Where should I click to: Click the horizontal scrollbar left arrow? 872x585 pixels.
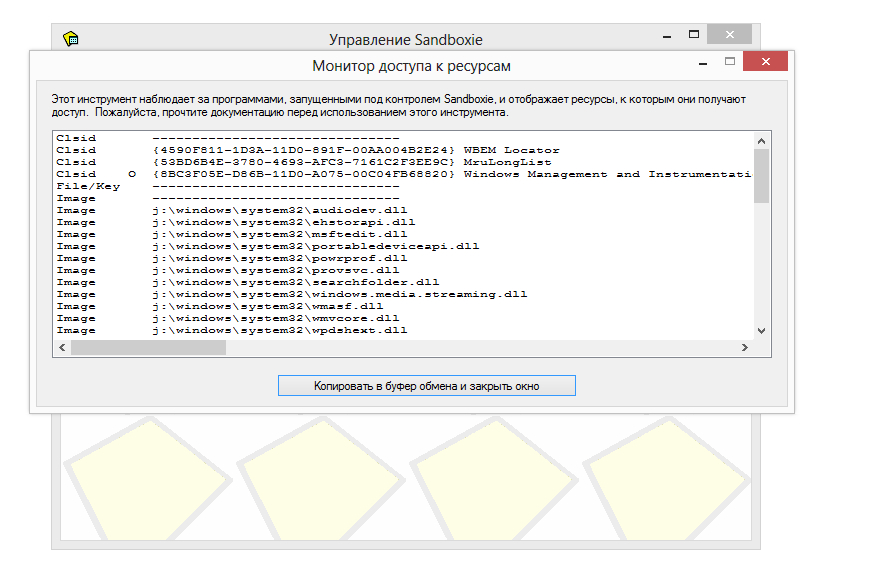pyautogui.click(x=62, y=348)
